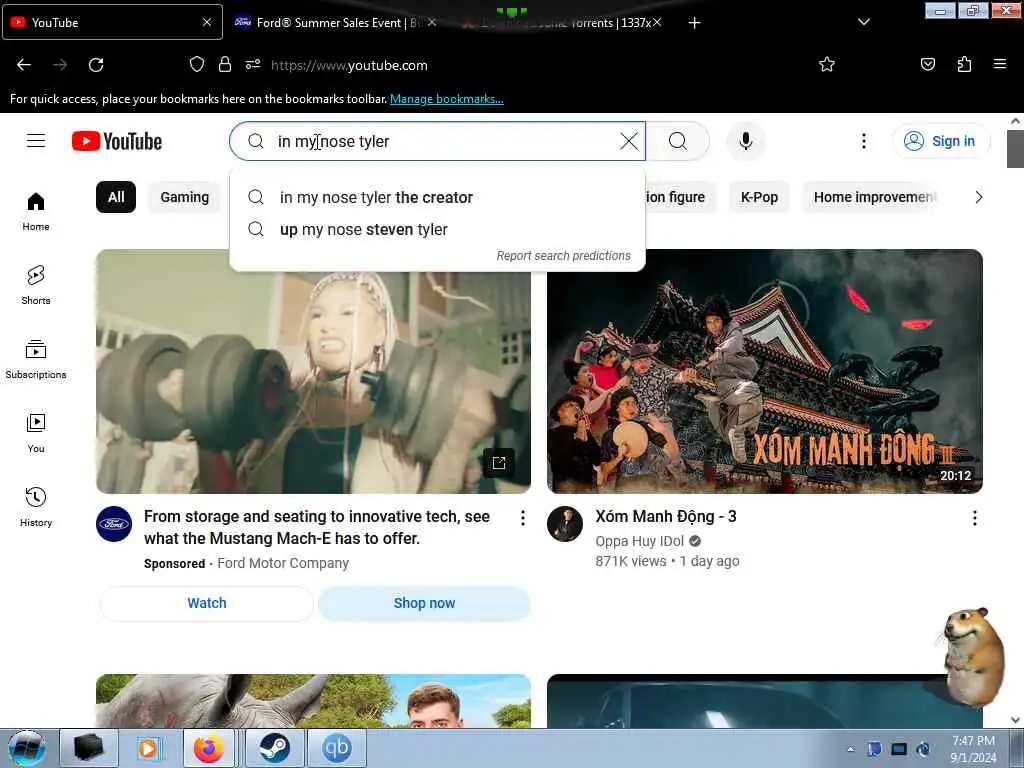The height and width of the screenshot is (768, 1024).
Task: Open qBittorrent from the taskbar
Action: [337, 748]
